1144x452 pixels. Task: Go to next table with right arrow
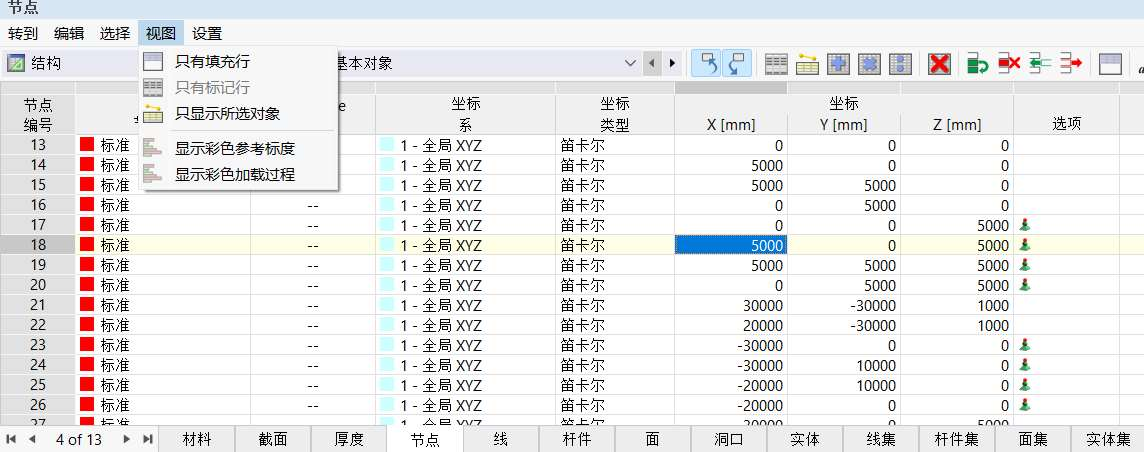672,63
